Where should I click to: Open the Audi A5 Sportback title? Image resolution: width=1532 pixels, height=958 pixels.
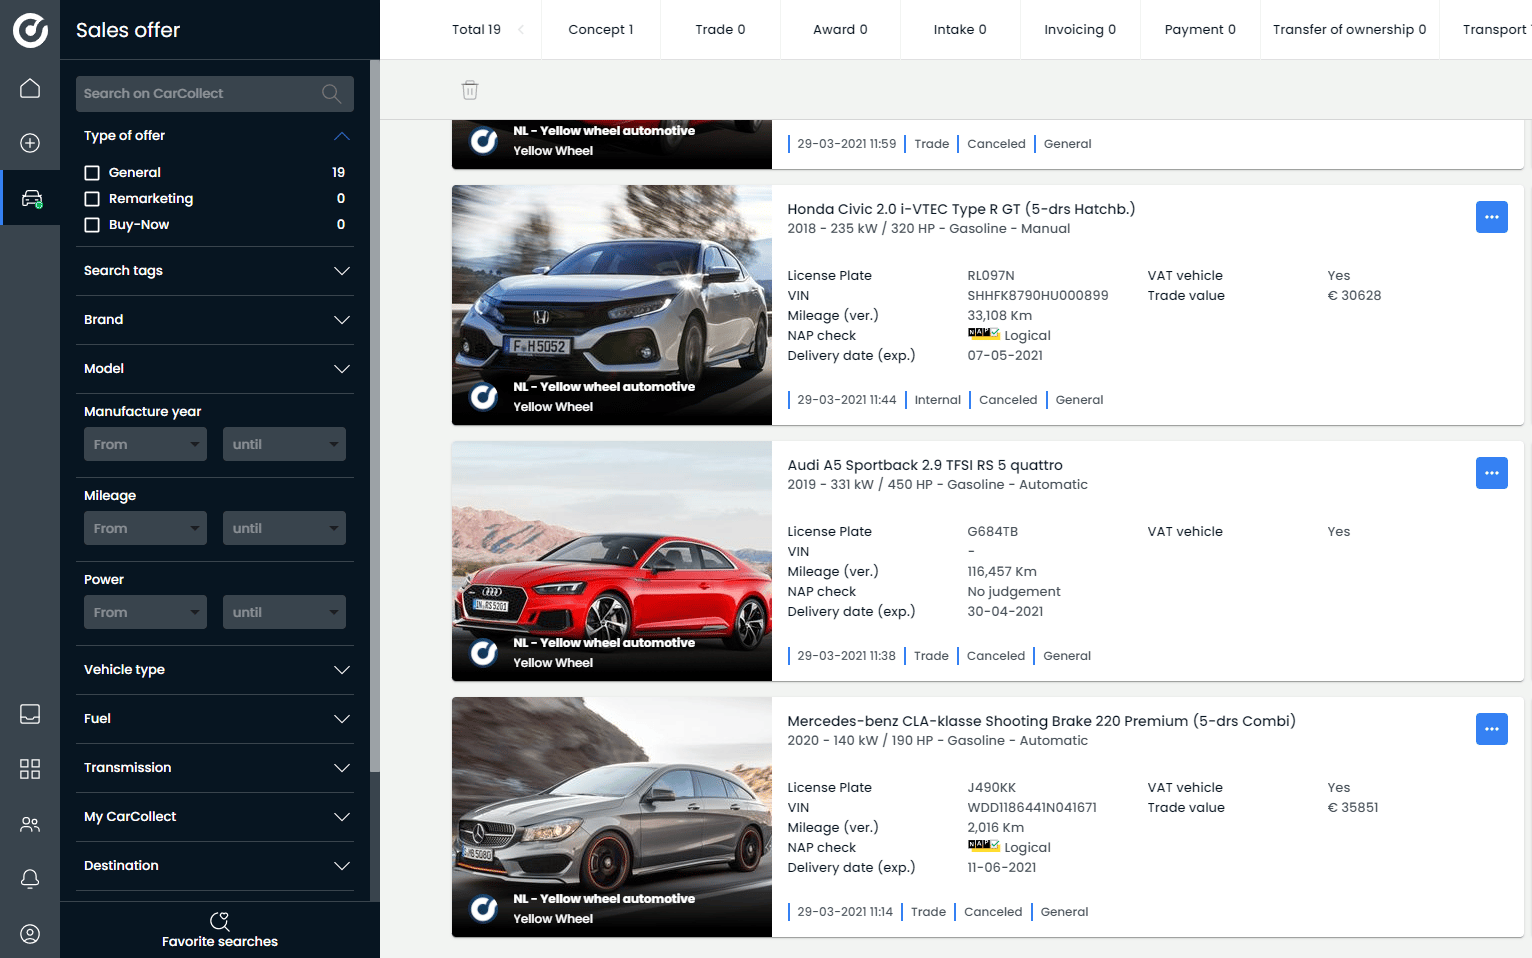[x=925, y=465]
